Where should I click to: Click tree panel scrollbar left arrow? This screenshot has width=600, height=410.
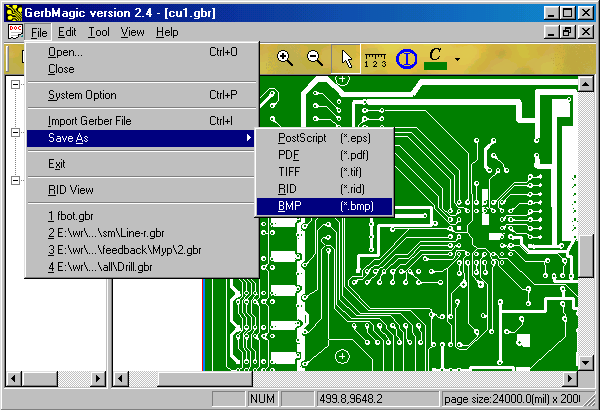click(x=13, y=379)
